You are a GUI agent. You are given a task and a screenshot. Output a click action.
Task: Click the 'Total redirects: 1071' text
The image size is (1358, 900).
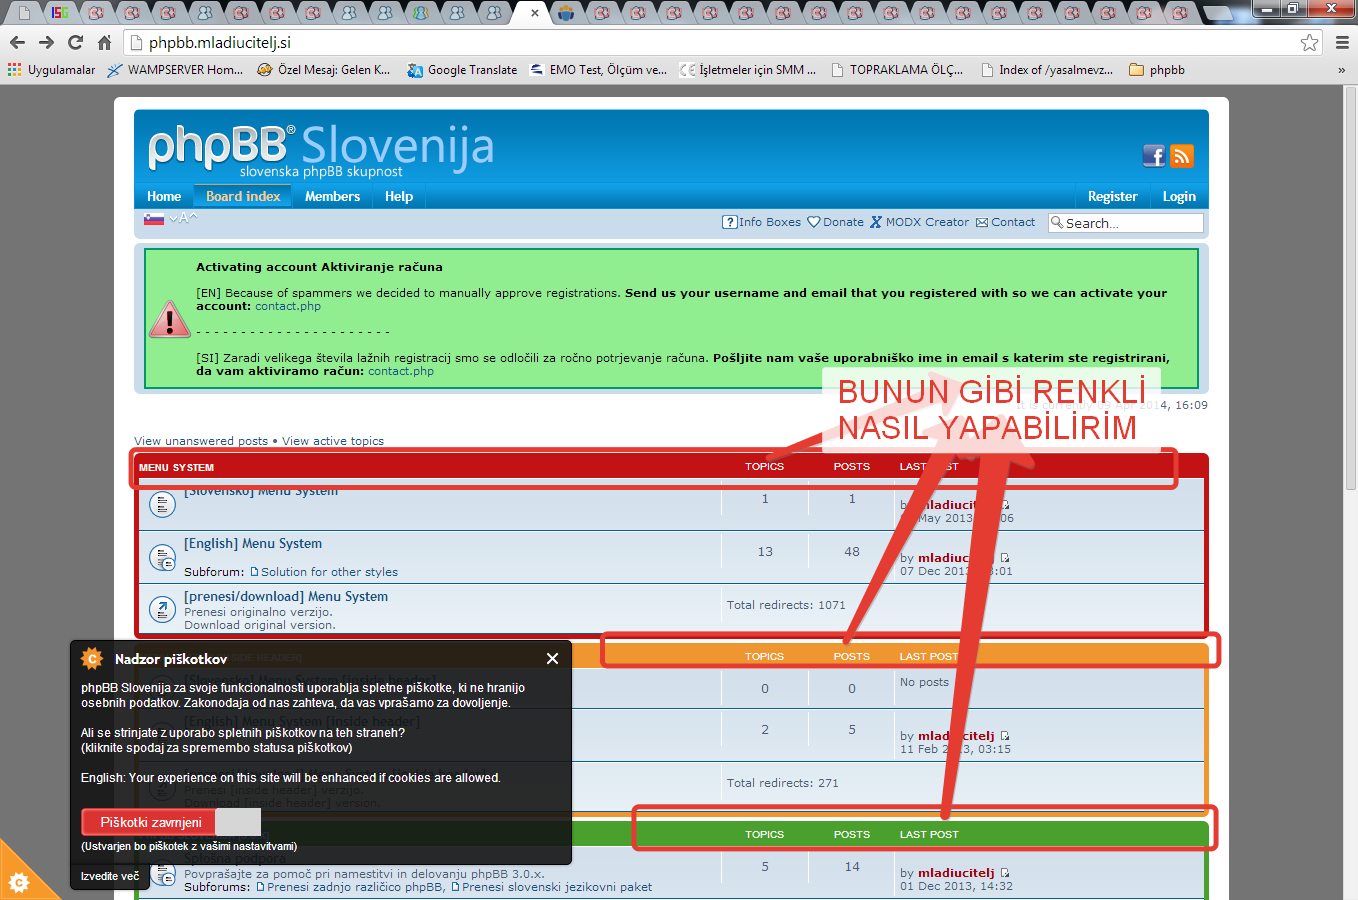786,605
